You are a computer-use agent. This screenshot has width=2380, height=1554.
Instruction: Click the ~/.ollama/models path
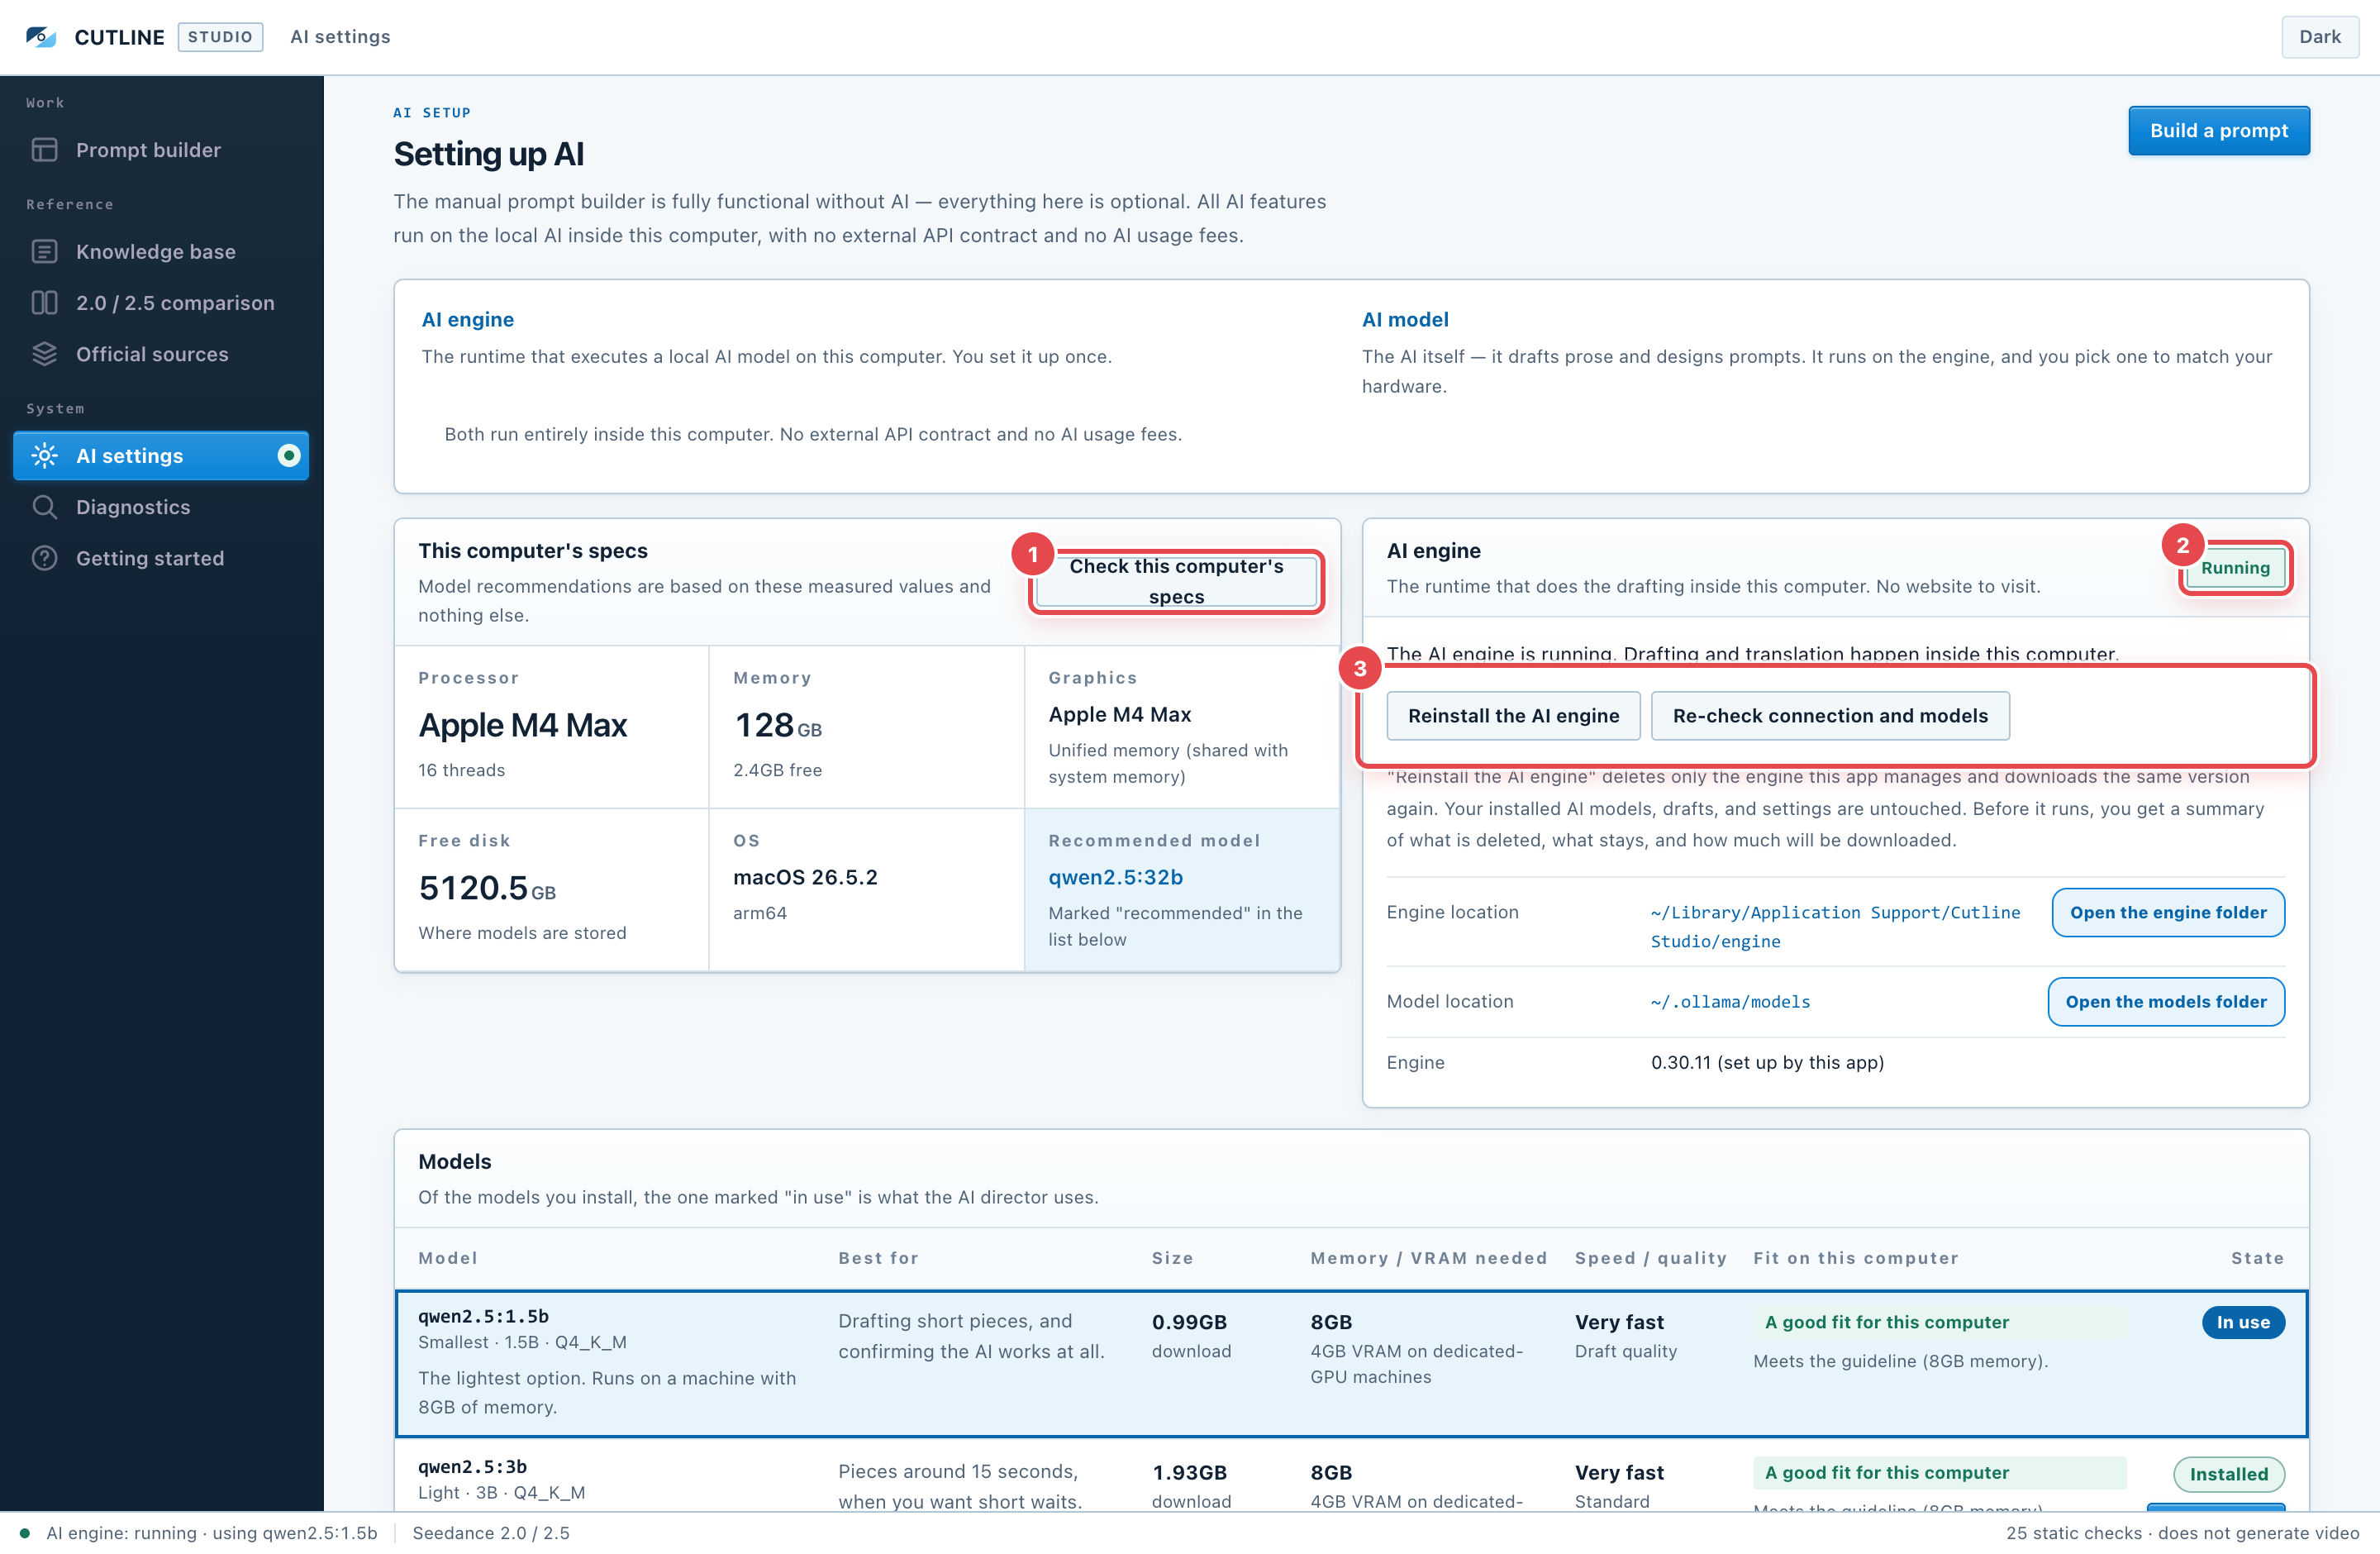[1730, 1002]
